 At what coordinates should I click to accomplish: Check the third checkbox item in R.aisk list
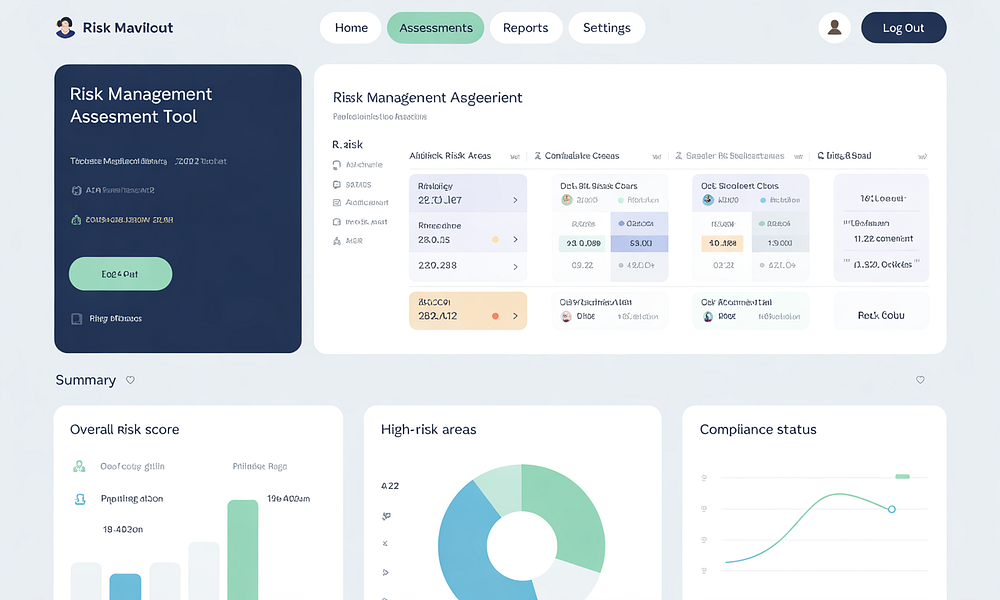(x=336, y=203)
